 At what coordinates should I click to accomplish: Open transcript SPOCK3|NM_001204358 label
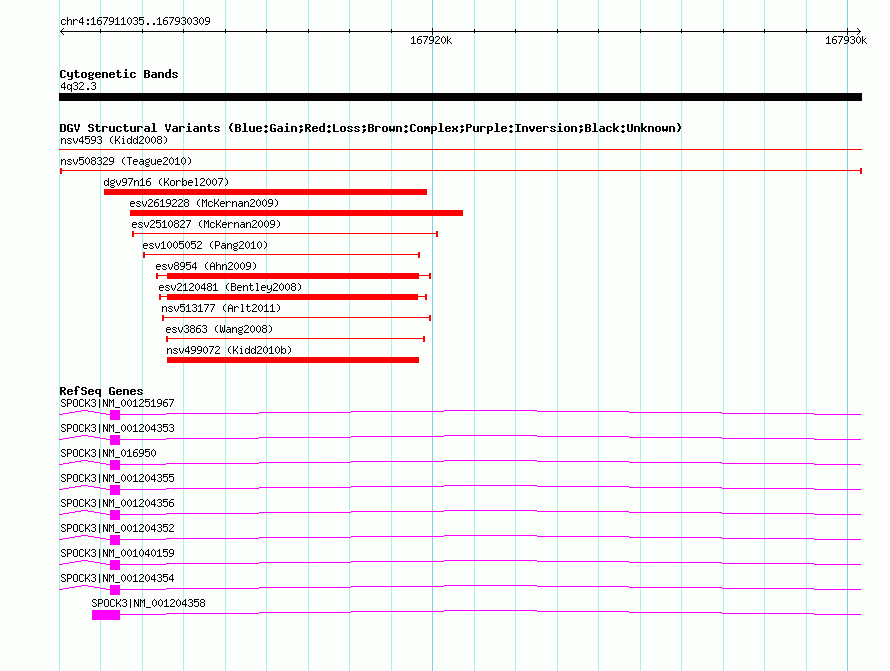(x=148, y=603)
